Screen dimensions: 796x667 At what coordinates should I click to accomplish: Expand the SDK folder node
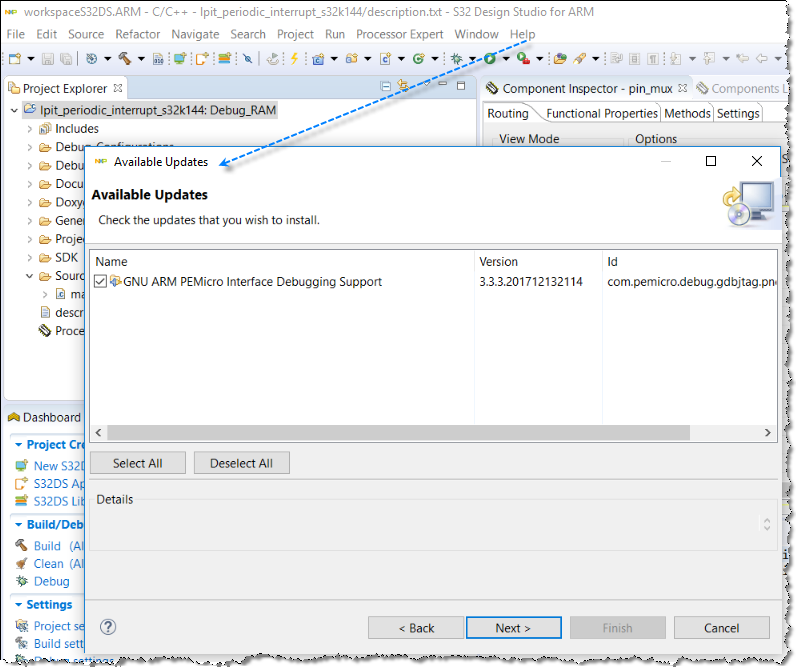[x=29, y=257]
